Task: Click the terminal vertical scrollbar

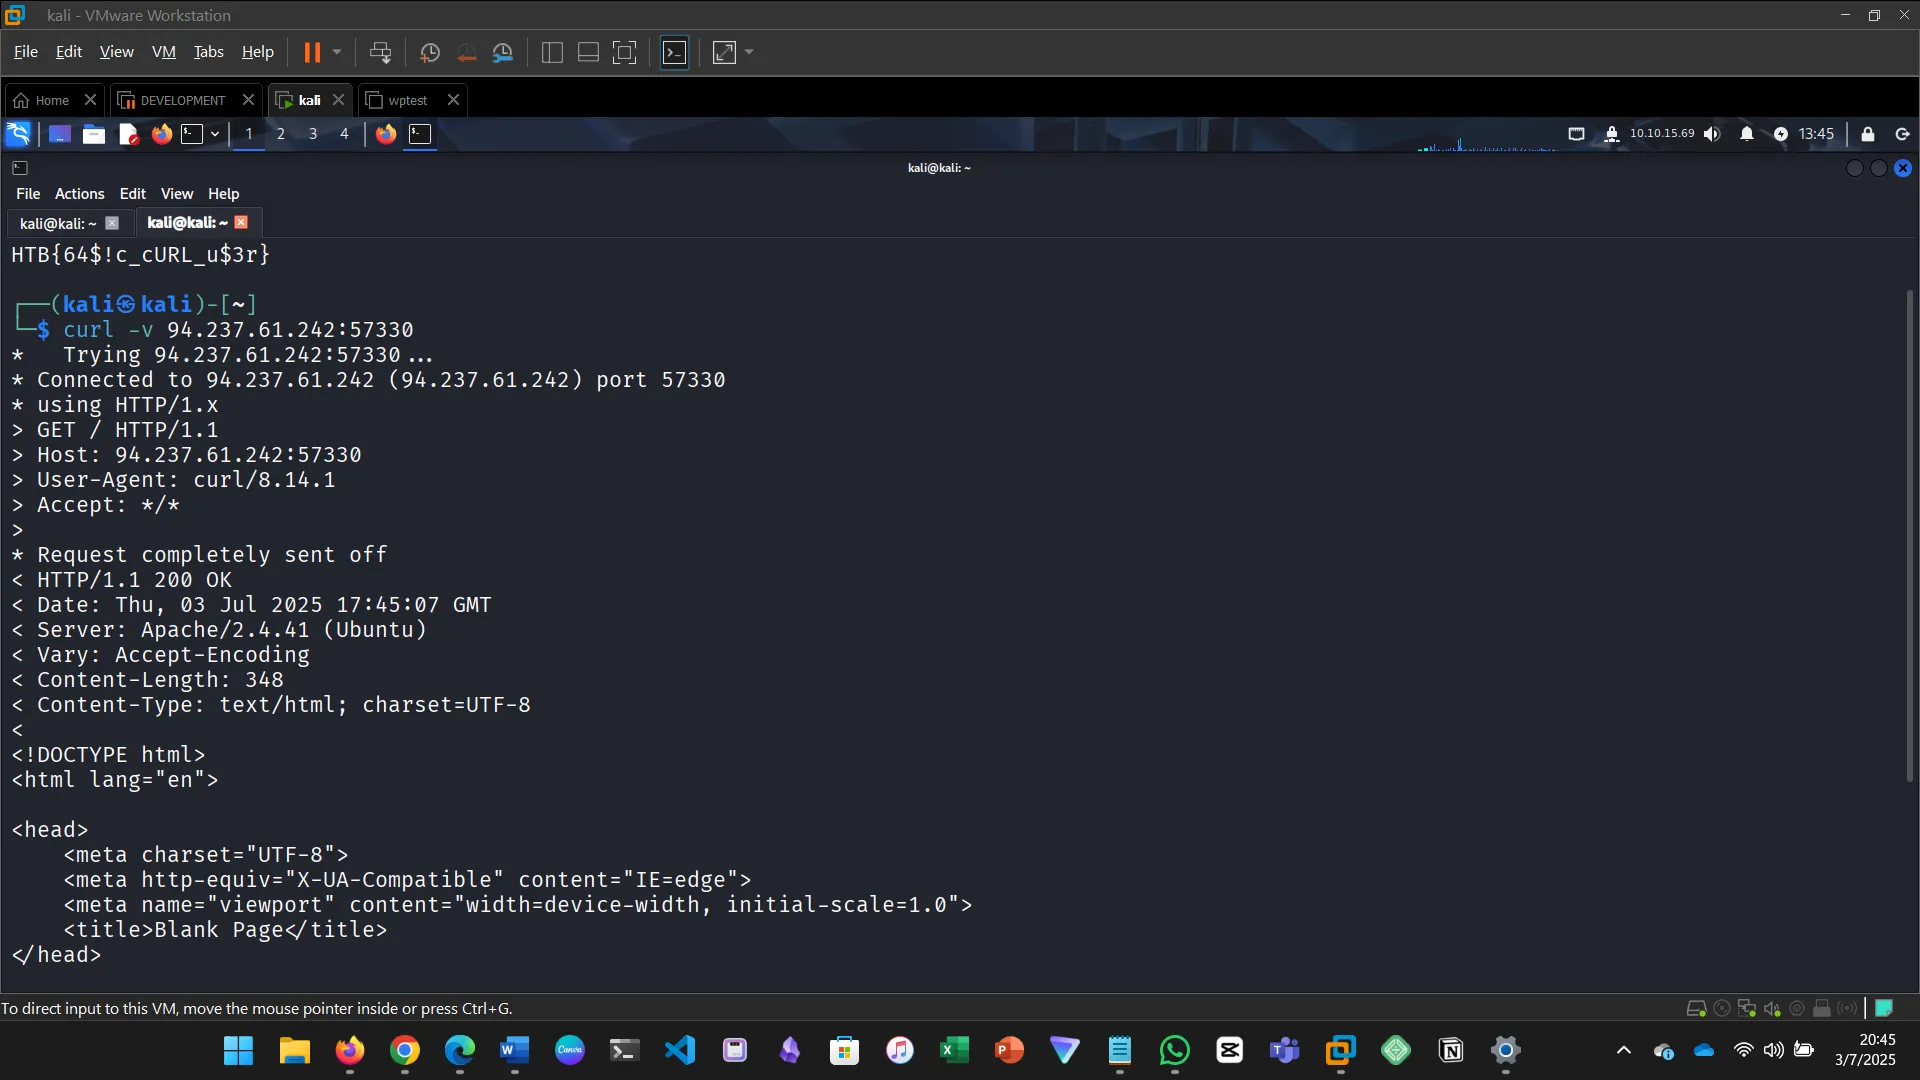Action: 1909,535
